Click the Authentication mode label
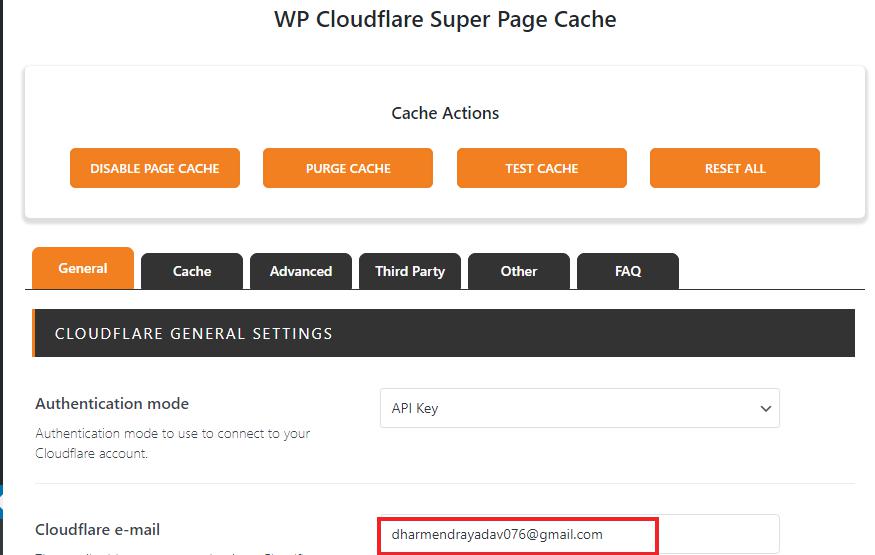Screen dimensions: 875x555 (112, 404)
